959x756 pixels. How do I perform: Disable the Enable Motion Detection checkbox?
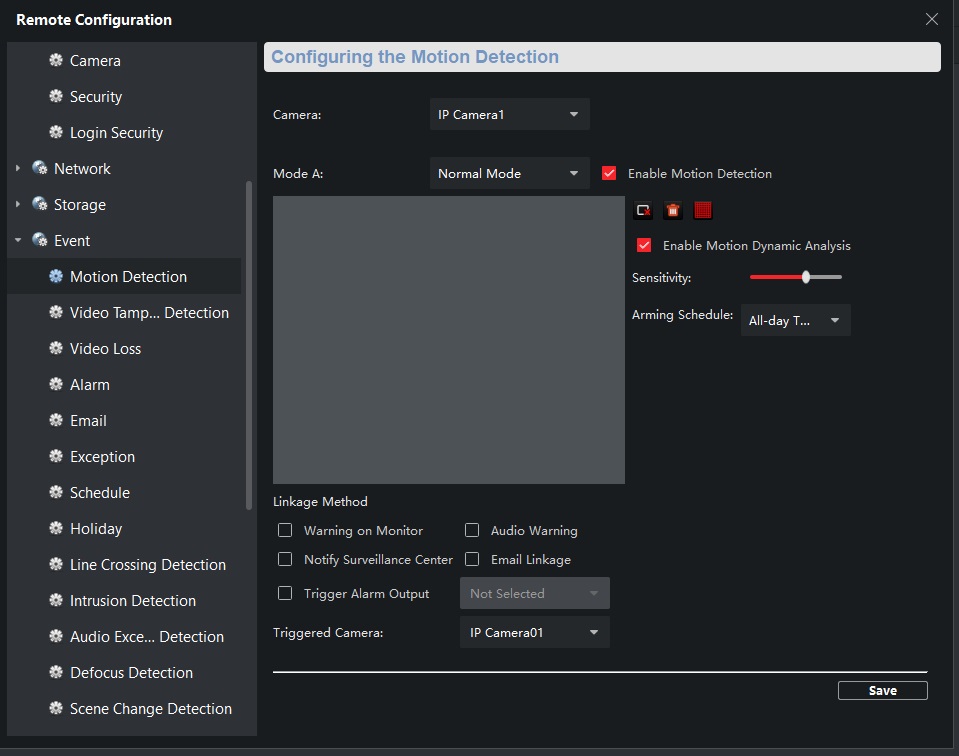click(609, 174)
